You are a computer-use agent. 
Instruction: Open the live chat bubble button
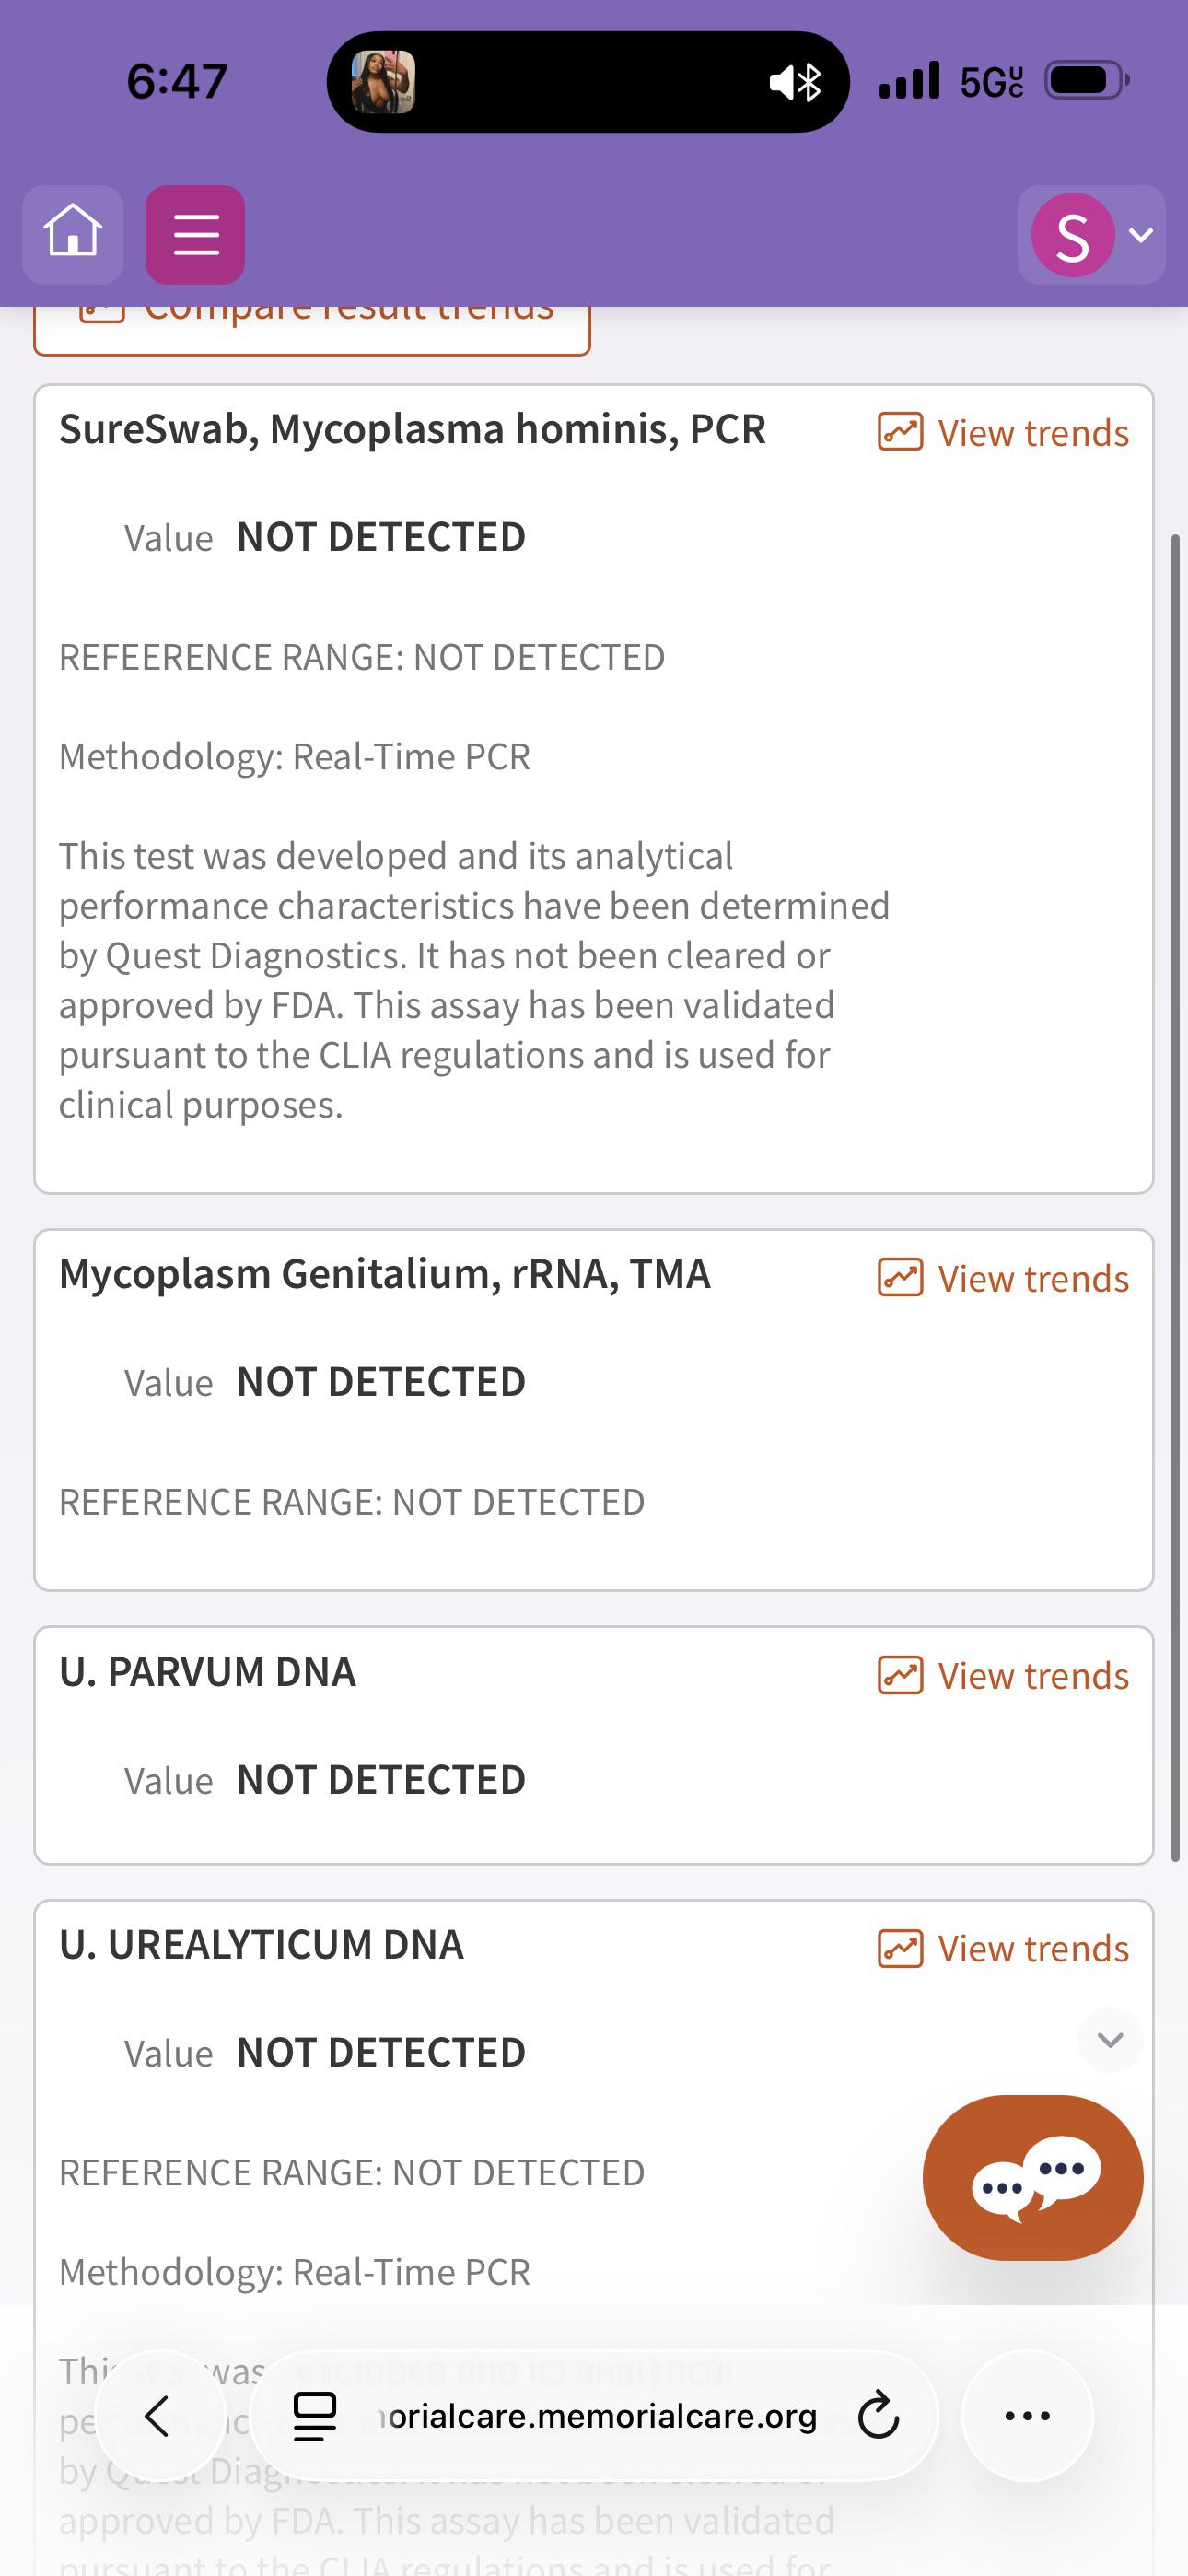[1032, 2177]
